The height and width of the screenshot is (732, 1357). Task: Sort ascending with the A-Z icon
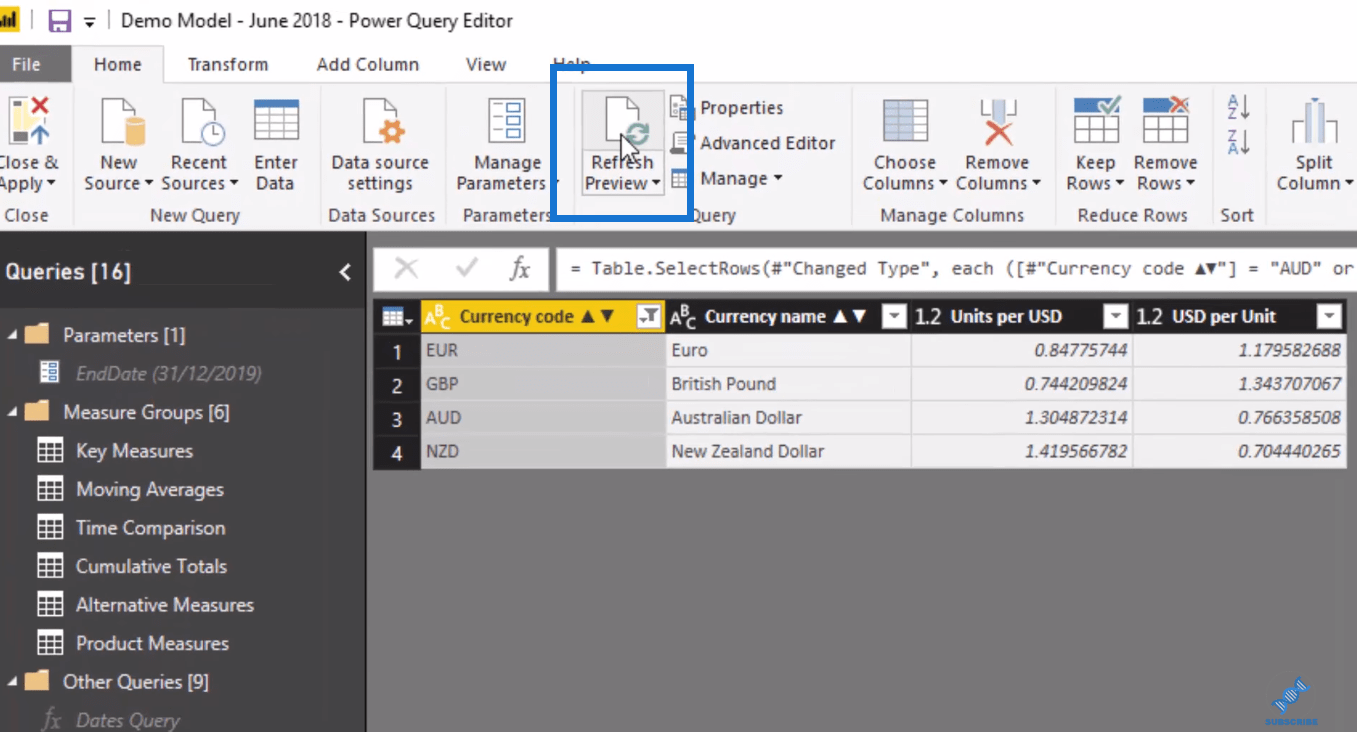pos(1238,108)
